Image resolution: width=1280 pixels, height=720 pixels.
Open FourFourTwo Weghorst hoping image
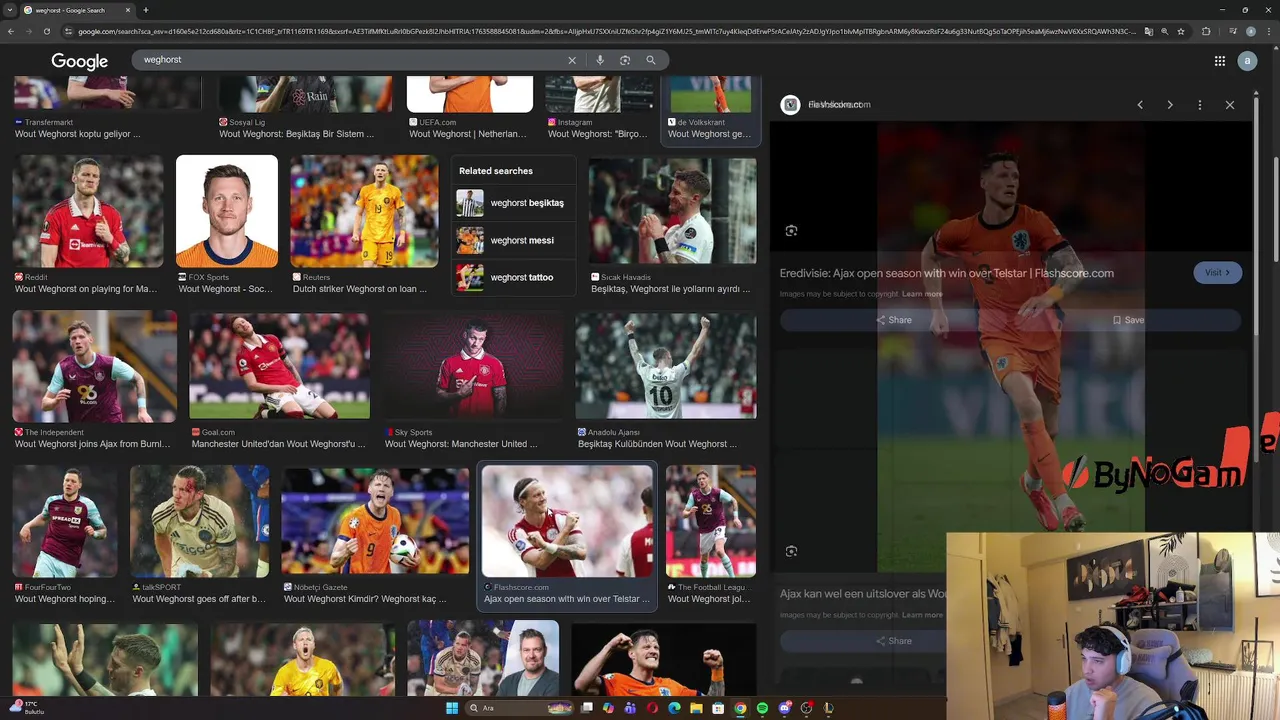pos(65,521)
